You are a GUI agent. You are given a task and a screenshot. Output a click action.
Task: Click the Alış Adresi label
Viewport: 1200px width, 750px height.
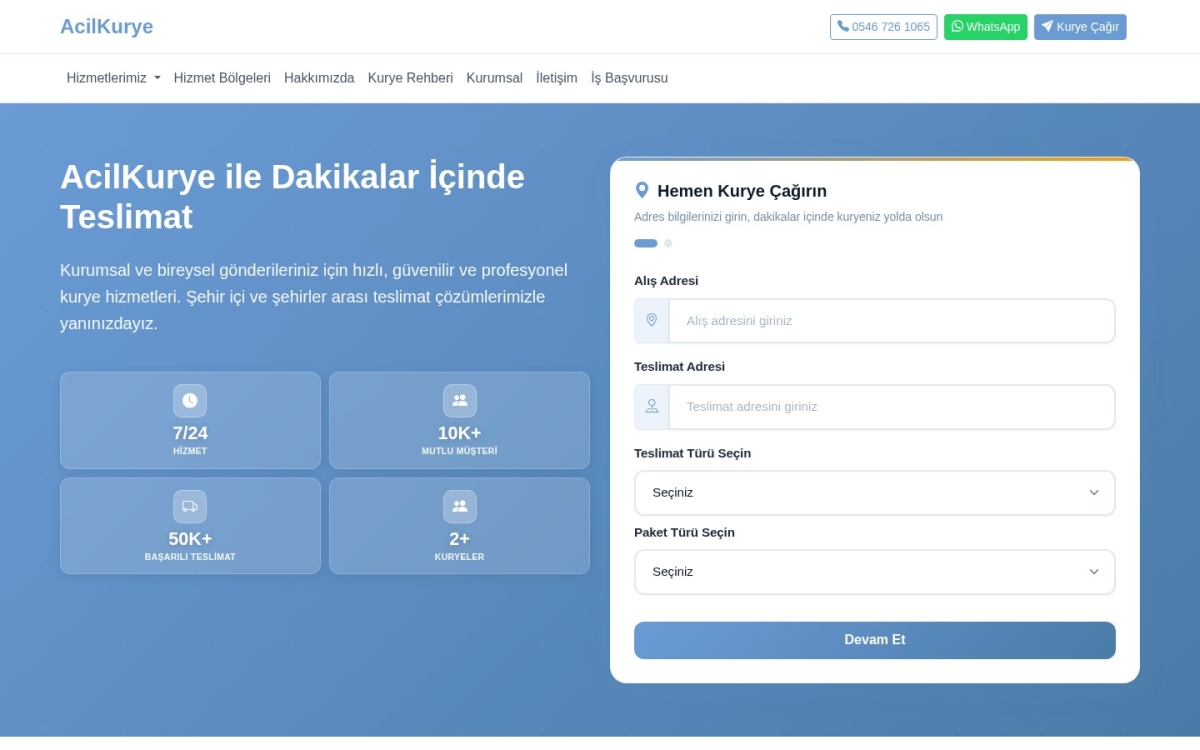(666, 281)
